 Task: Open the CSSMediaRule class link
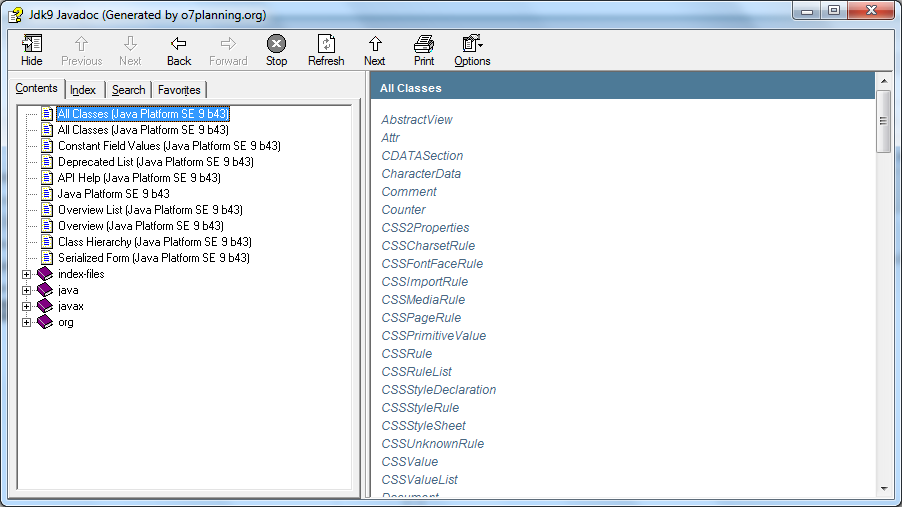point(423,300)
